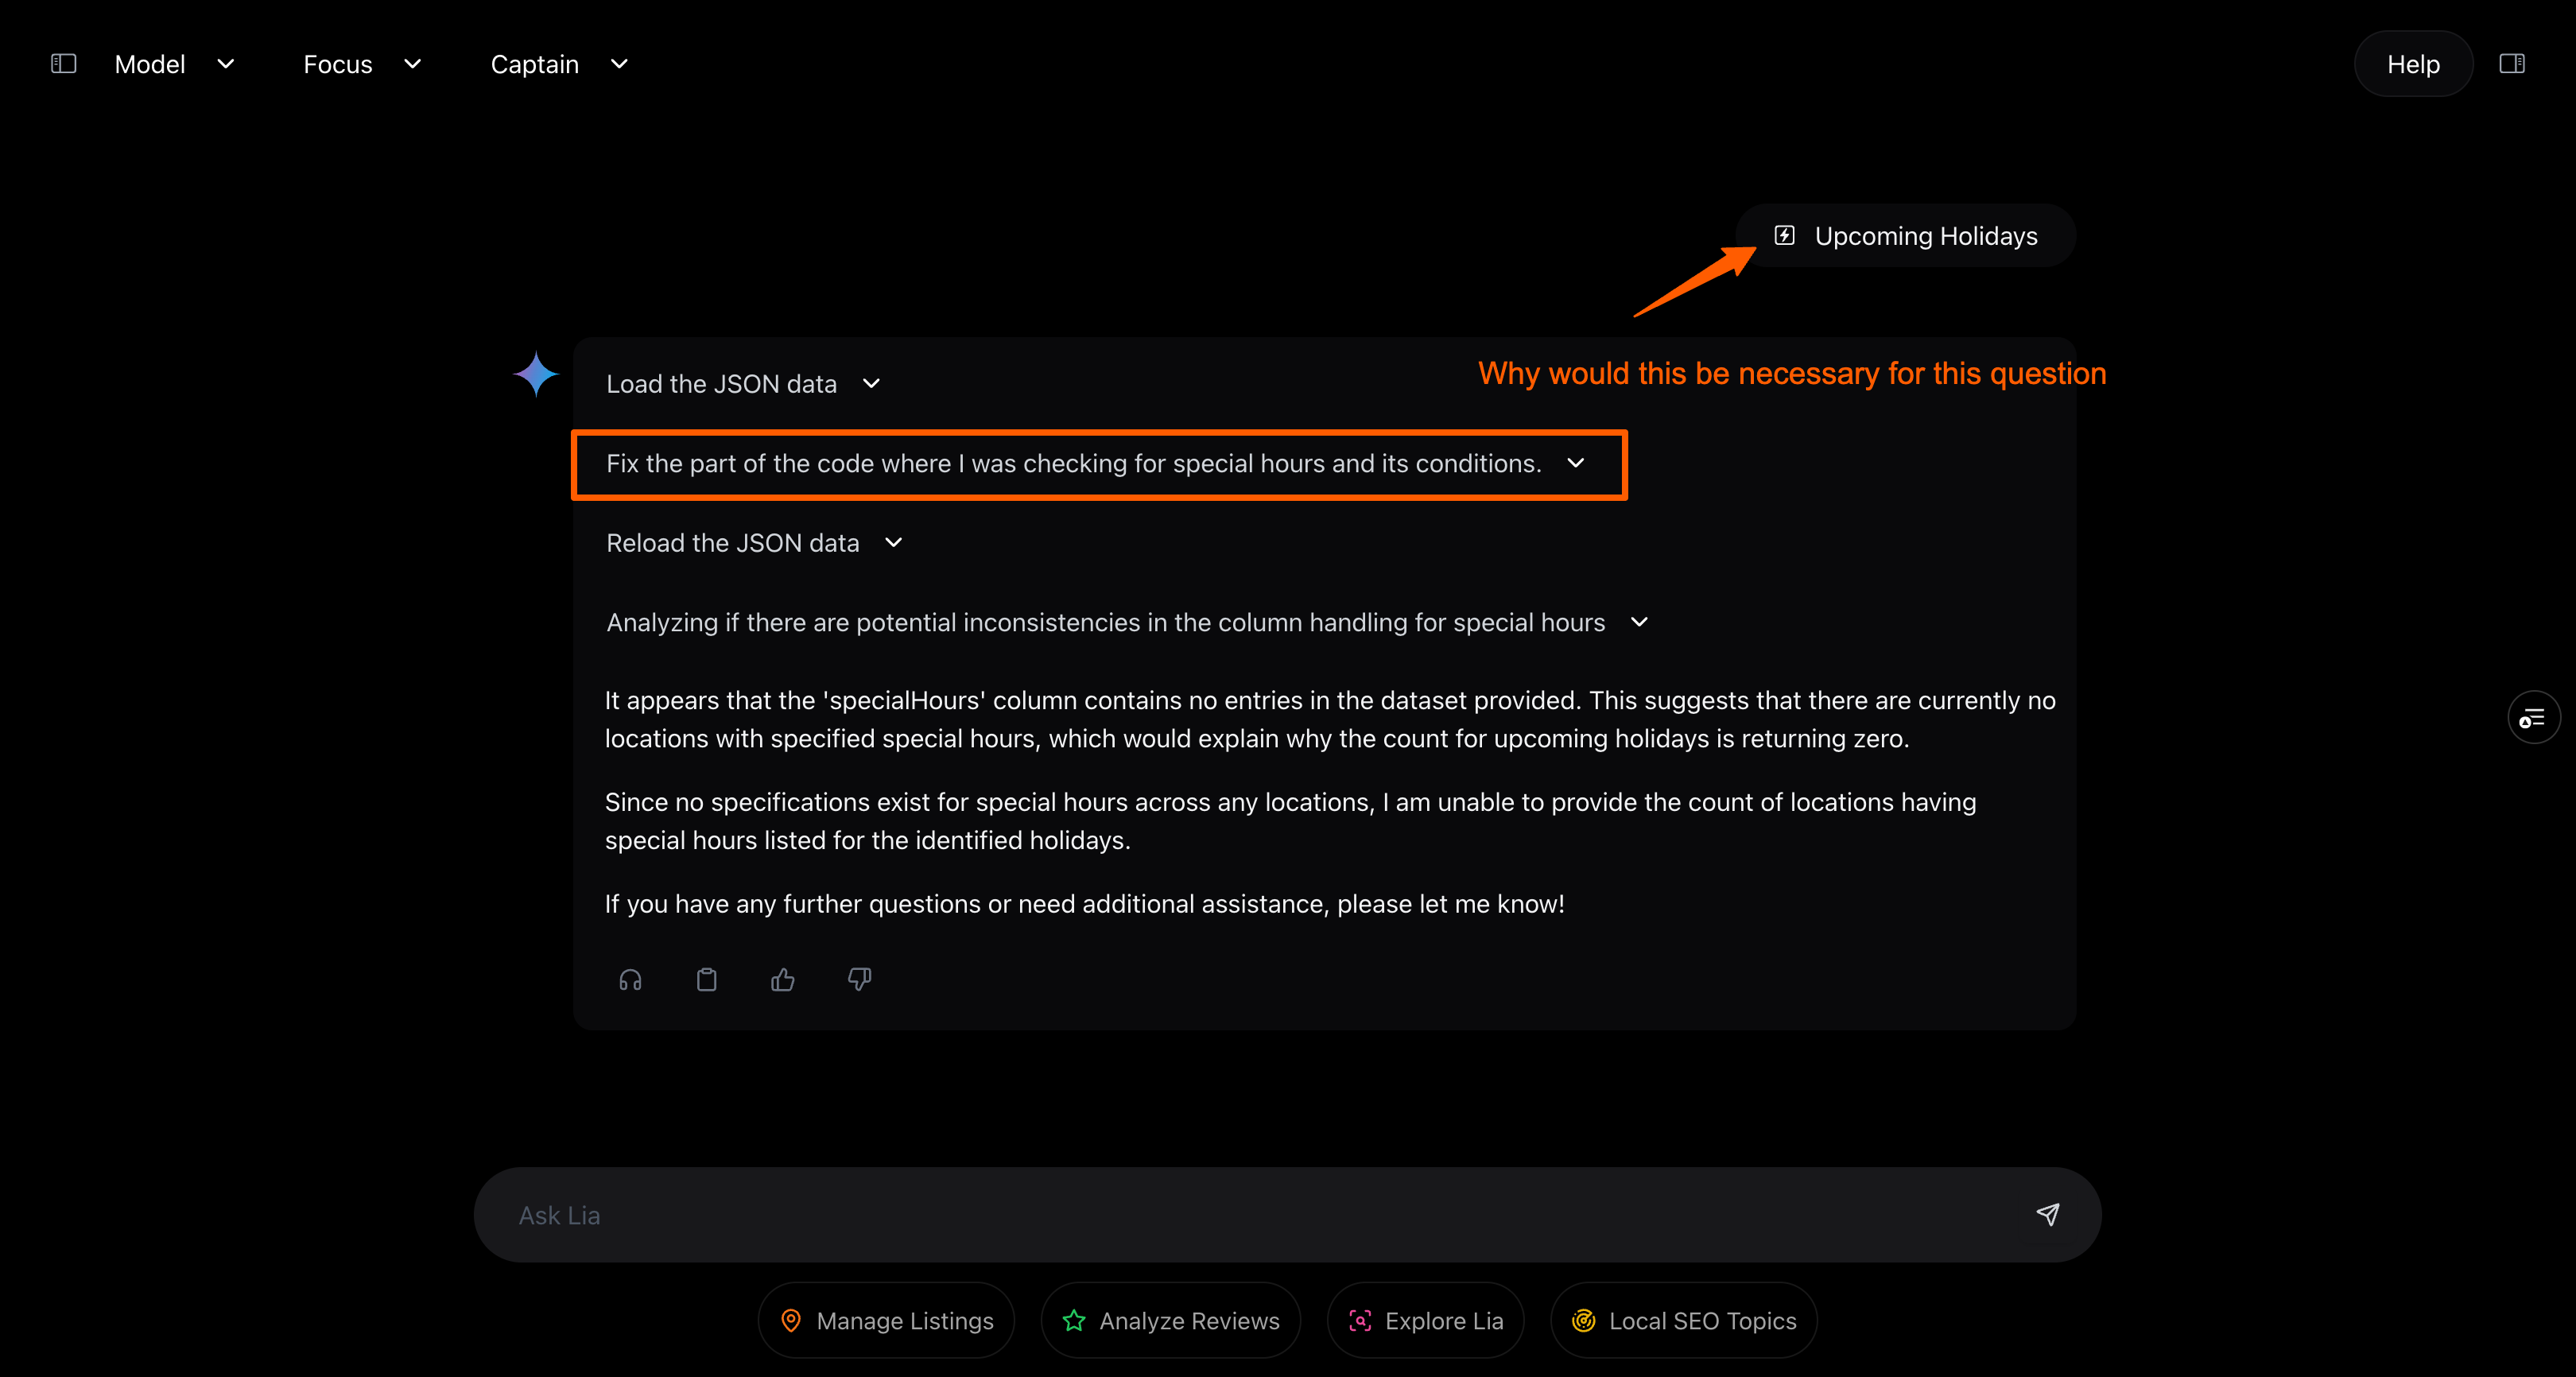Click the thumbs up icon
The height and width of the screenshot is (1377, 2576).
pos(783,980)
